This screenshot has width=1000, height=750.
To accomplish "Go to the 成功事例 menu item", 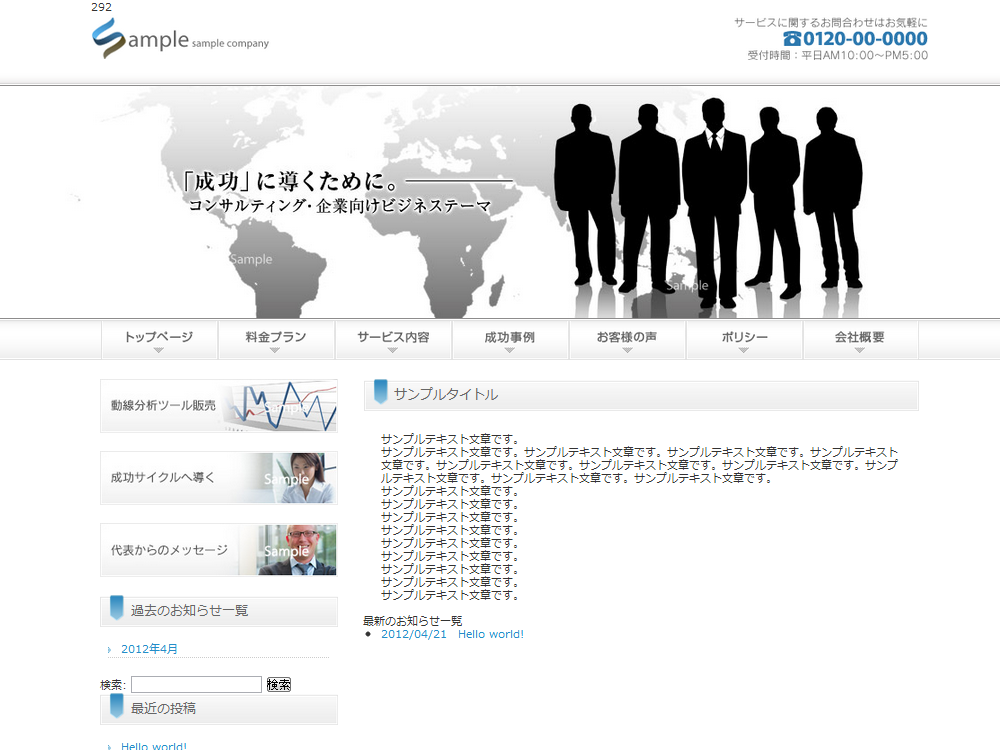I will (510, 340).
